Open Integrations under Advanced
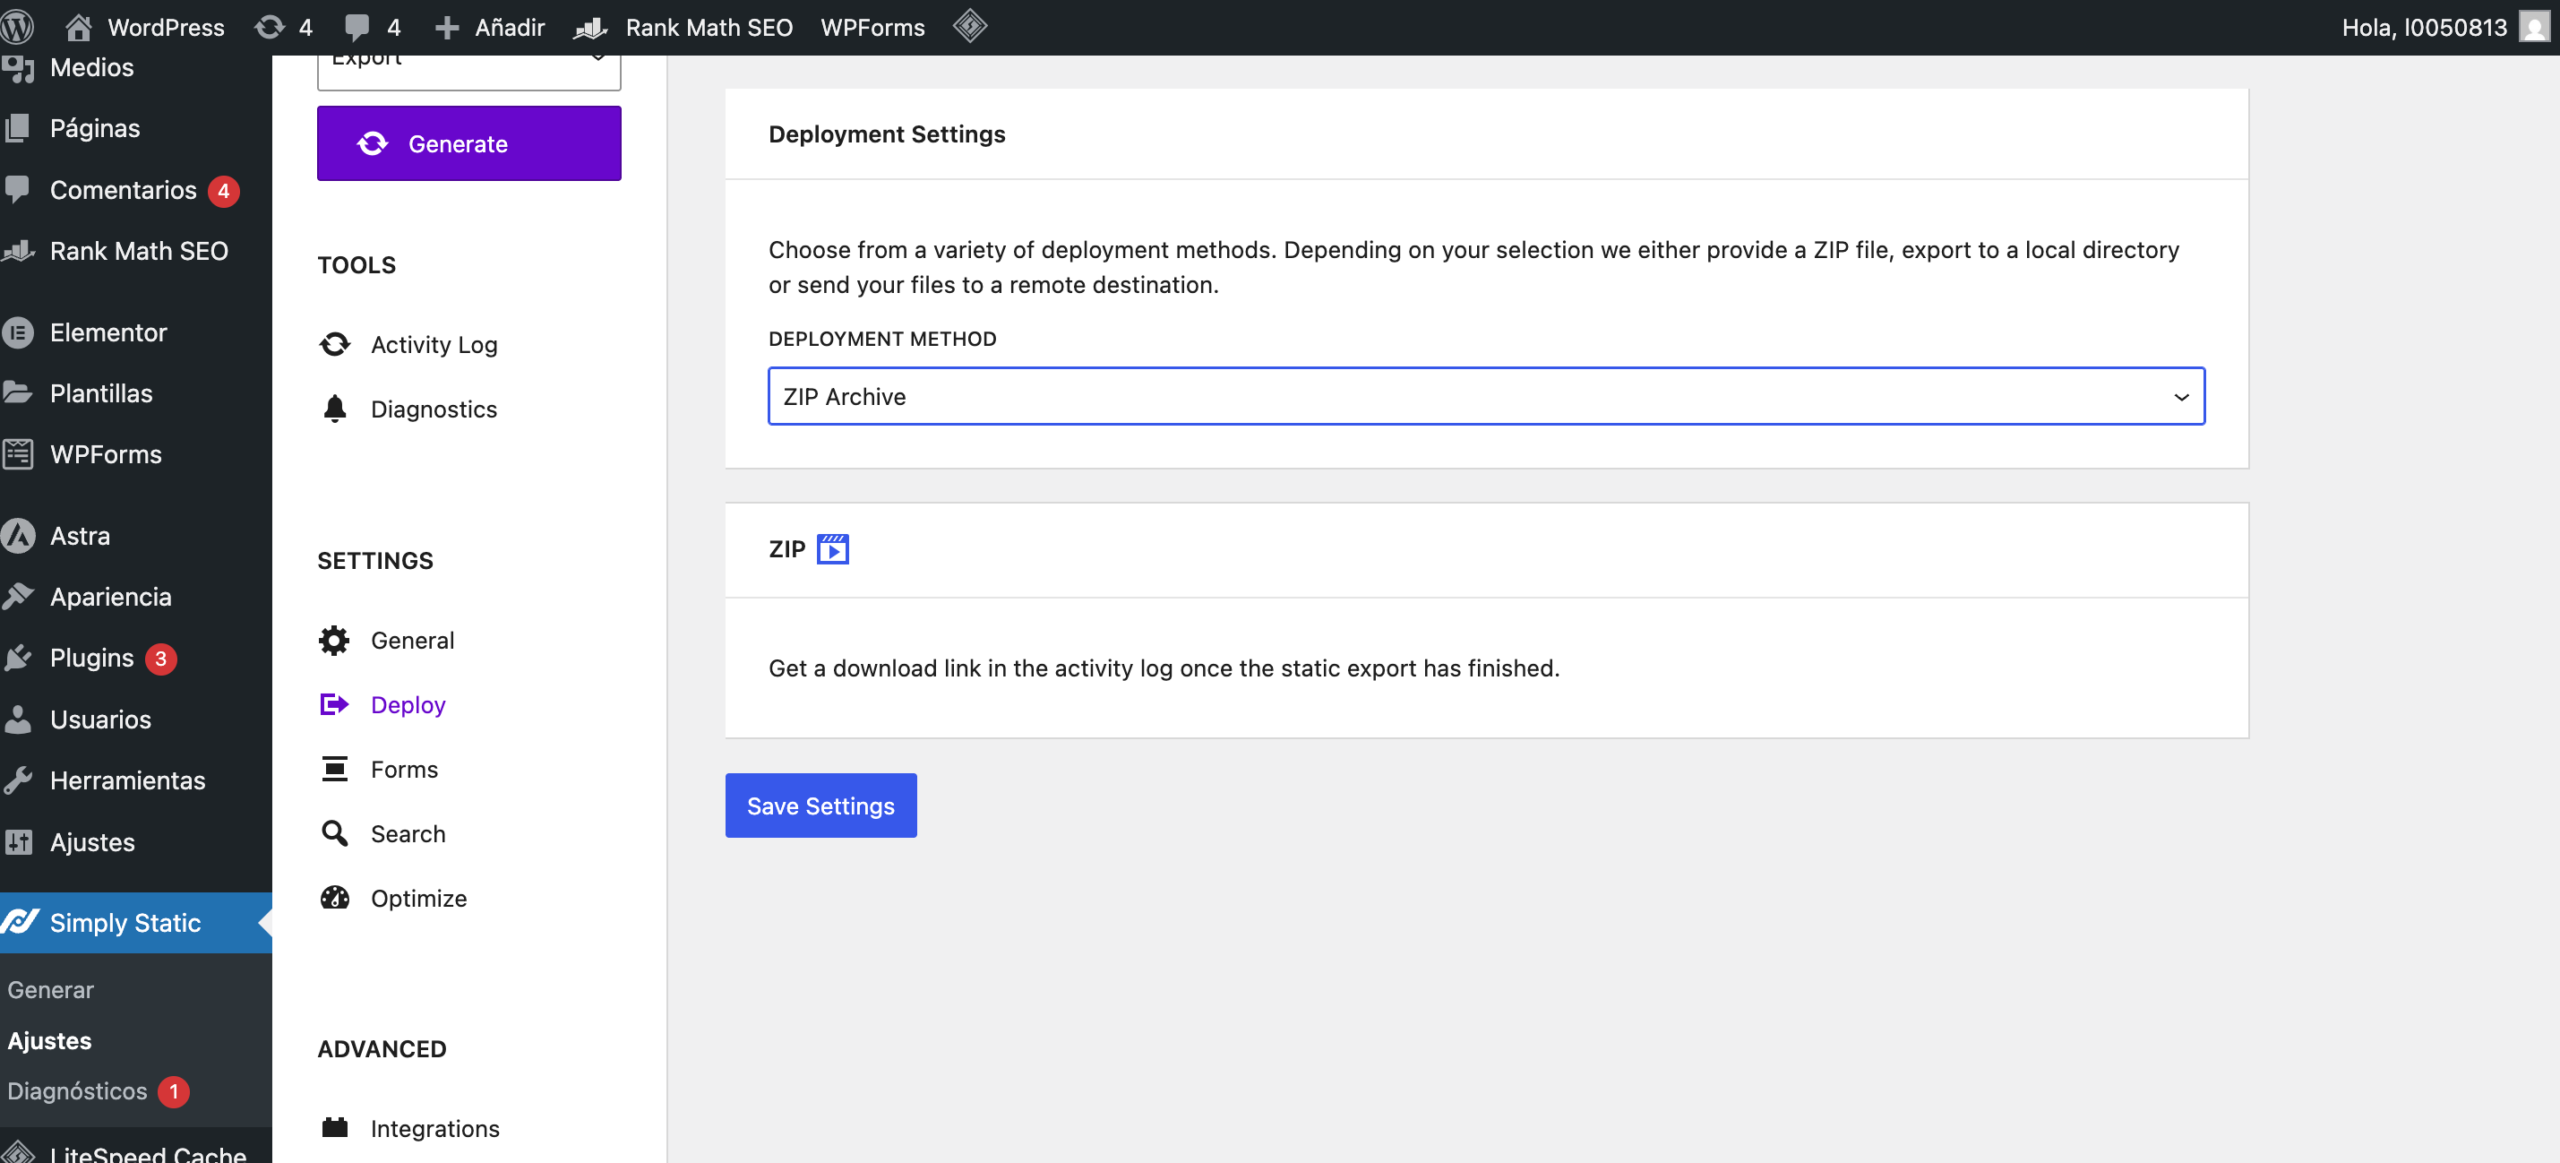This screenshot has width=2560, height=1163. click(434, 1128)
